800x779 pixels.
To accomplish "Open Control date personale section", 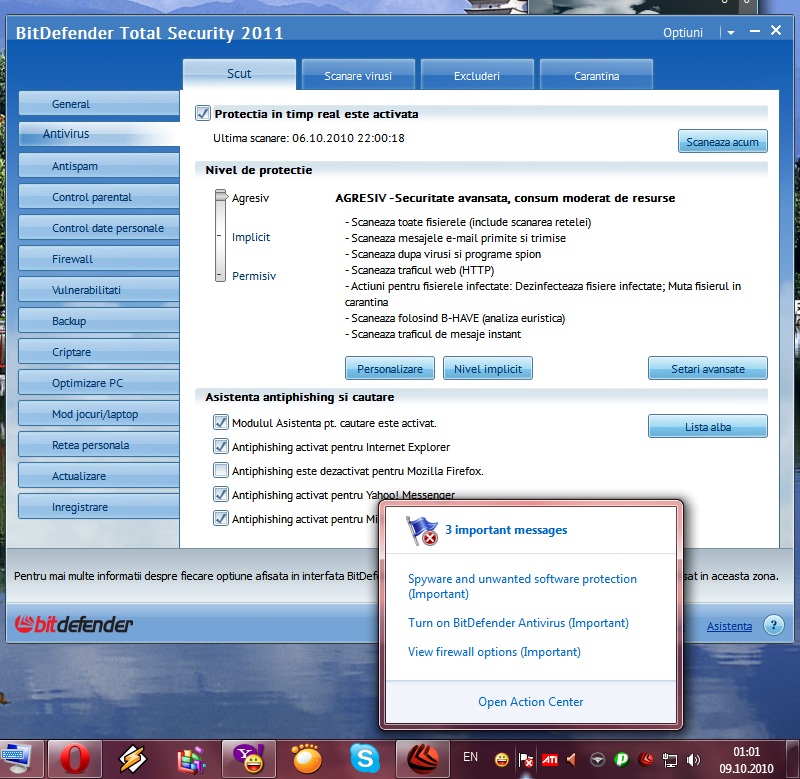I will (x=99, y=228).
